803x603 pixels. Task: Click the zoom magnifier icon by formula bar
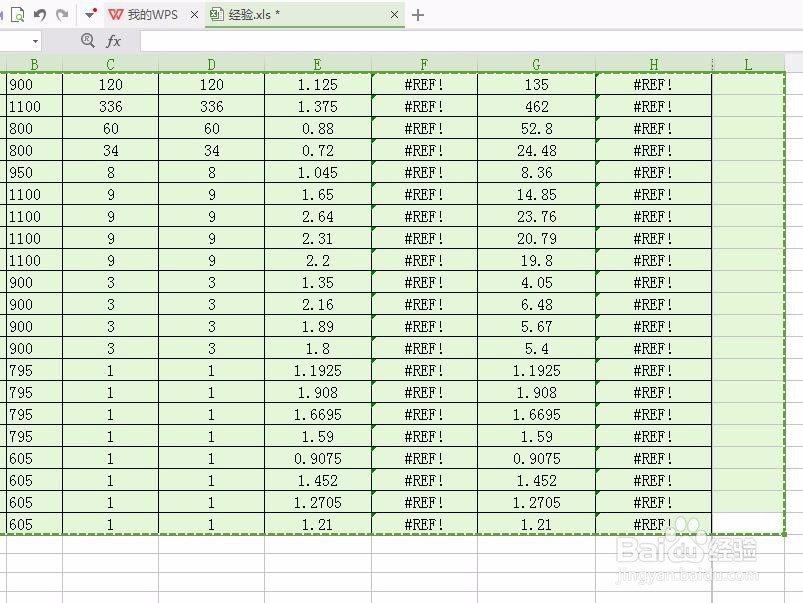pos(88,40)
